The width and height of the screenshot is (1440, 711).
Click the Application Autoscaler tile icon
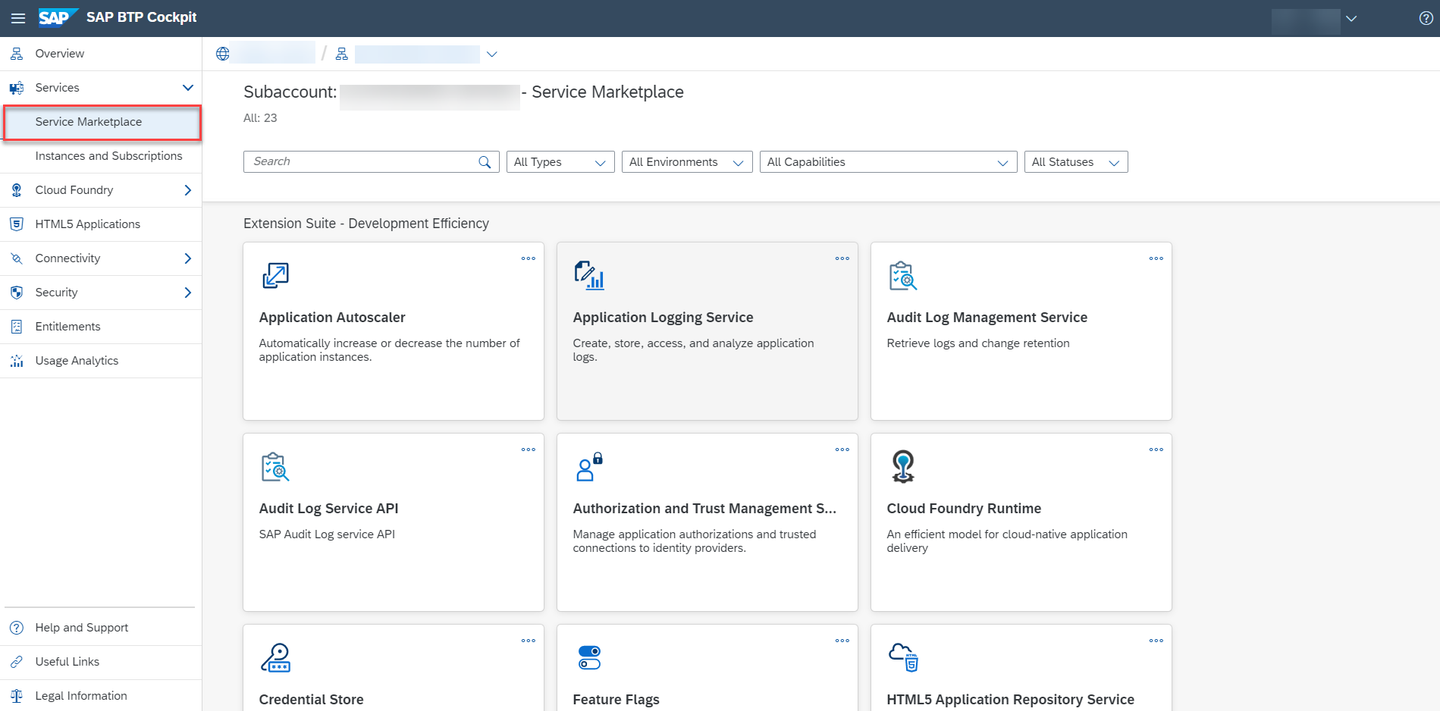click(x=275, y=276)
